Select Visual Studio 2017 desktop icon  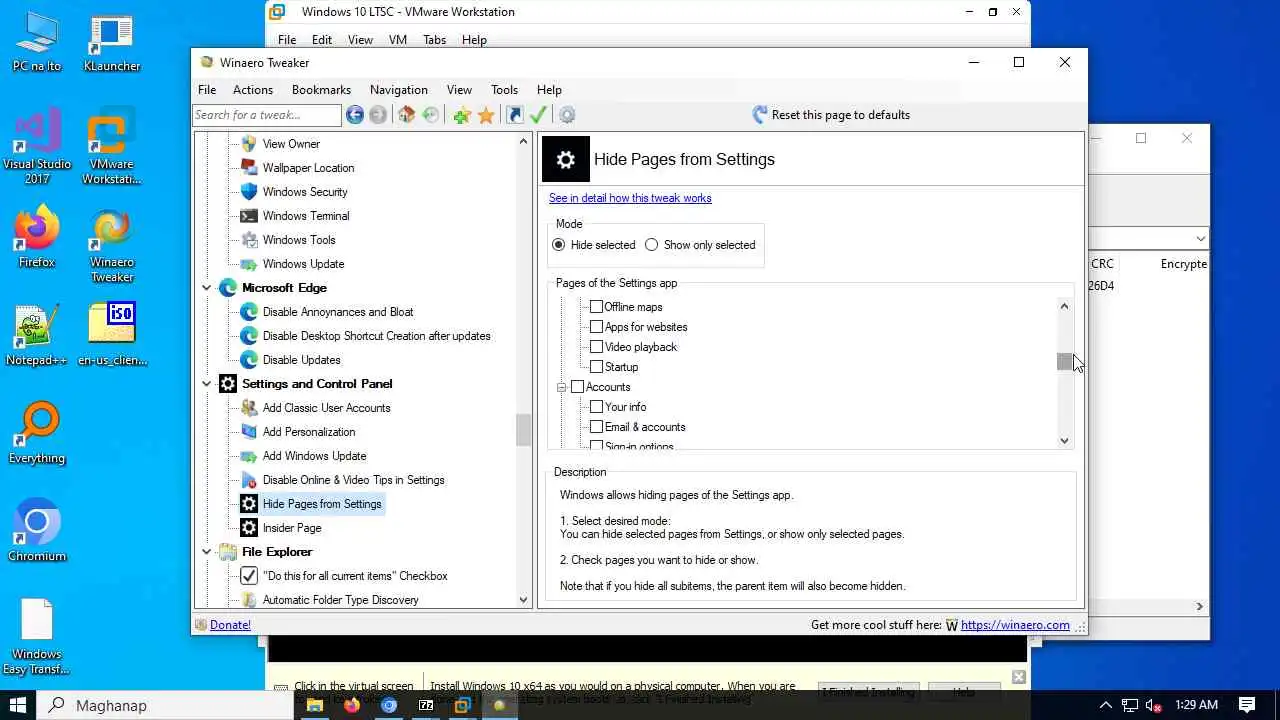tap(37, 148)
